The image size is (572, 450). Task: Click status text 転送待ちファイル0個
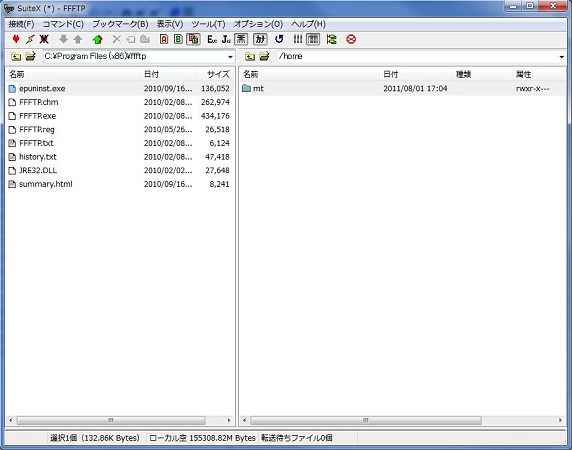point(296,438)
